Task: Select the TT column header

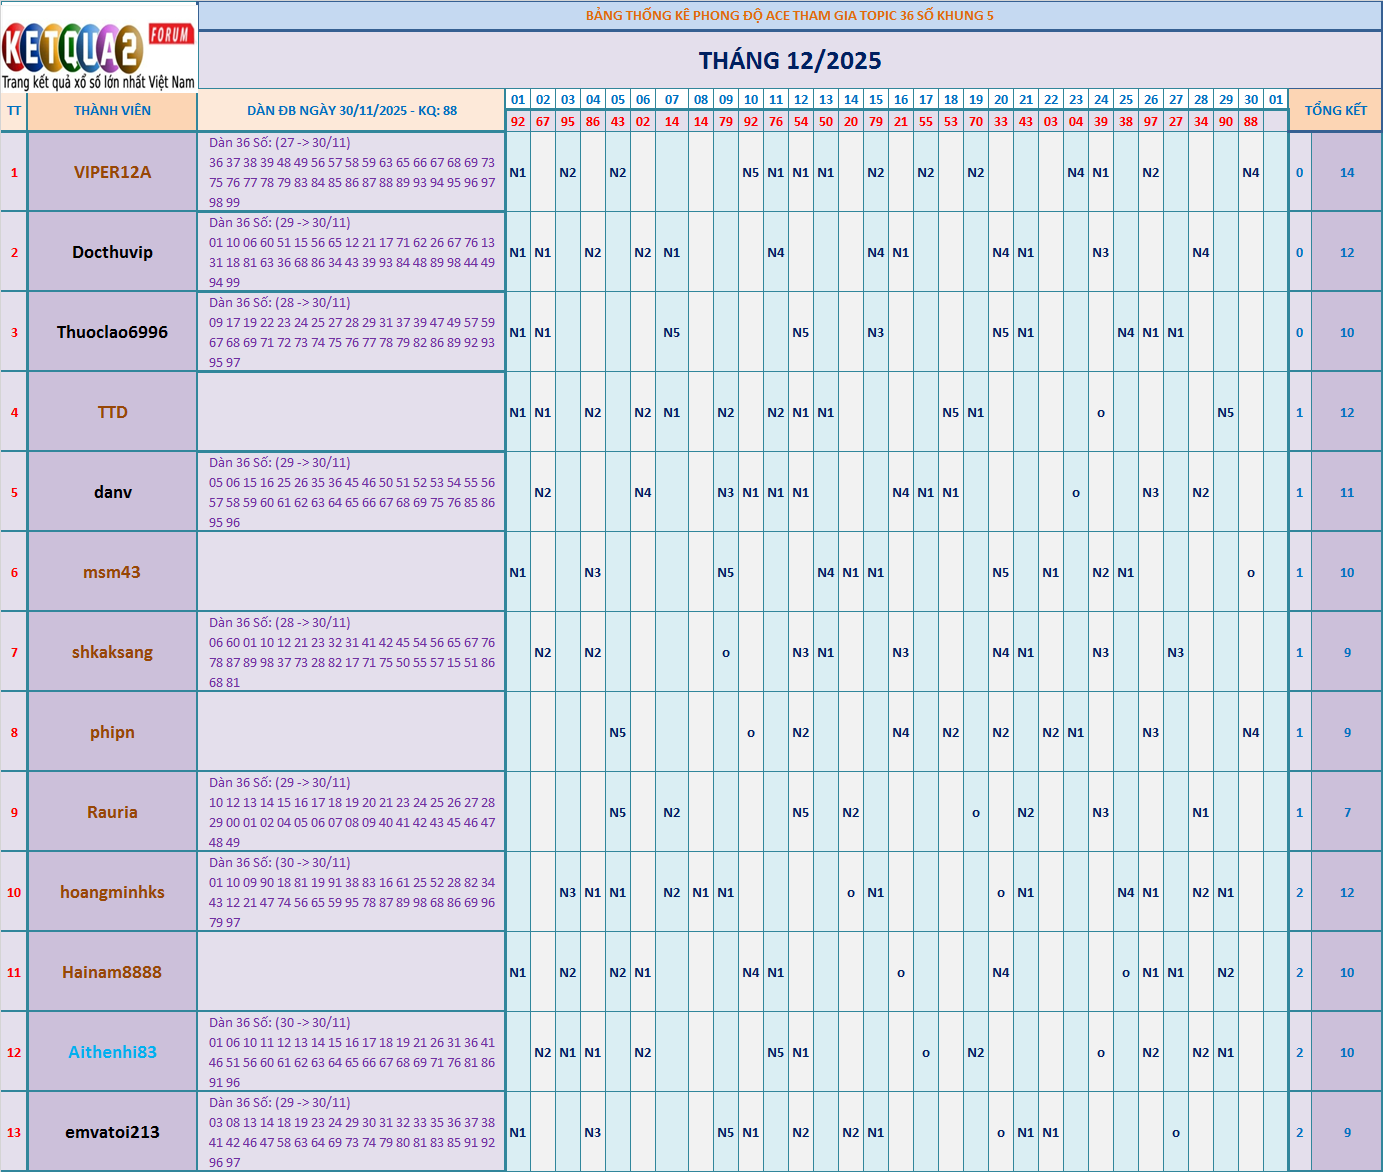Action: point(14,111)
